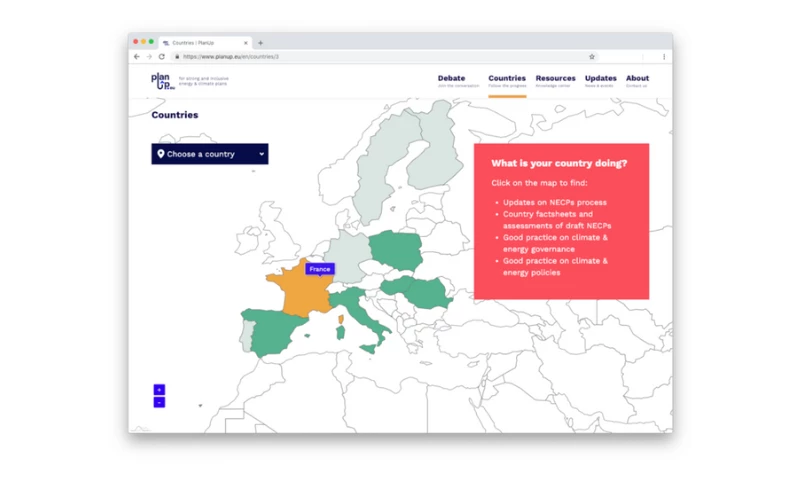Click the PlanUp logo in the header
The height and width of the screenshot is (480, 800).
click(x=161, y=80)
